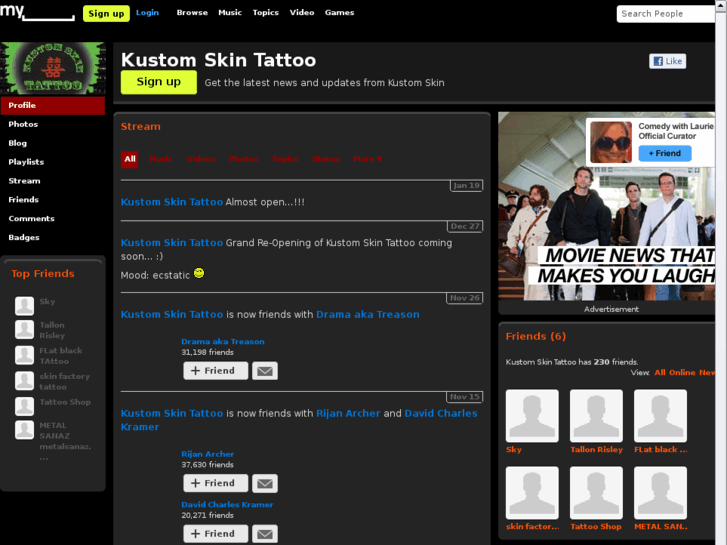Open Blog in the sidebar
Screen dimensions: 727x545
coord(18,143)
